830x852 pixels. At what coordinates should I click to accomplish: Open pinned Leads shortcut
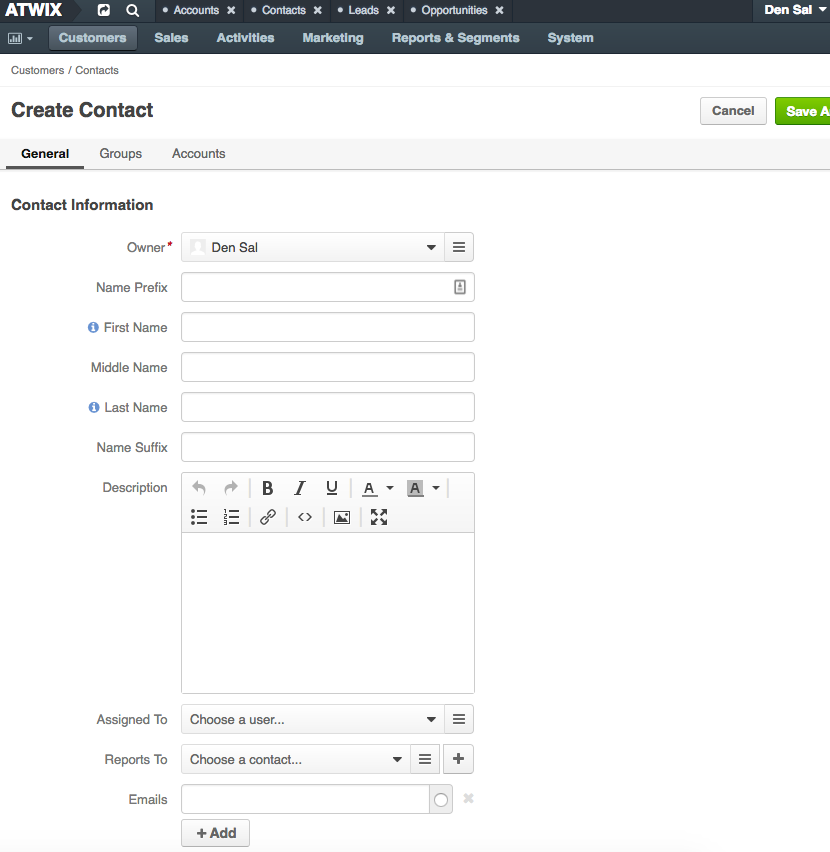tap(363, 10)
